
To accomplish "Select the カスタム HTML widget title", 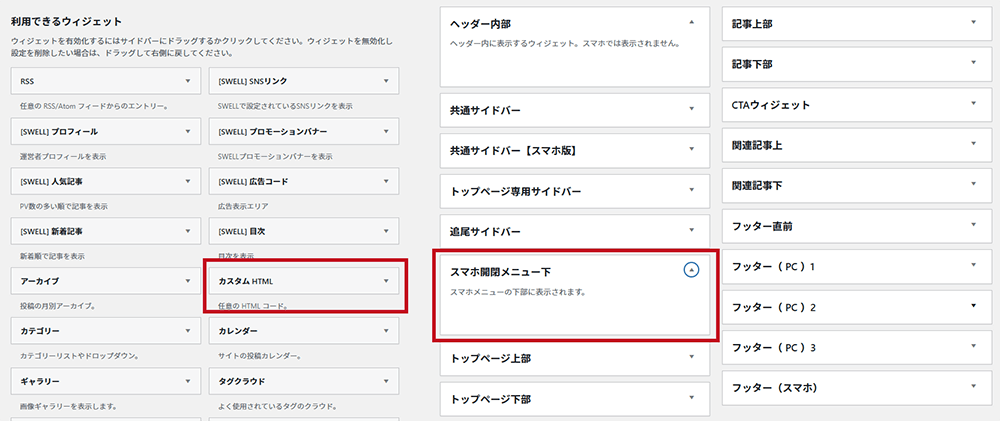I will tap(246, 281).
